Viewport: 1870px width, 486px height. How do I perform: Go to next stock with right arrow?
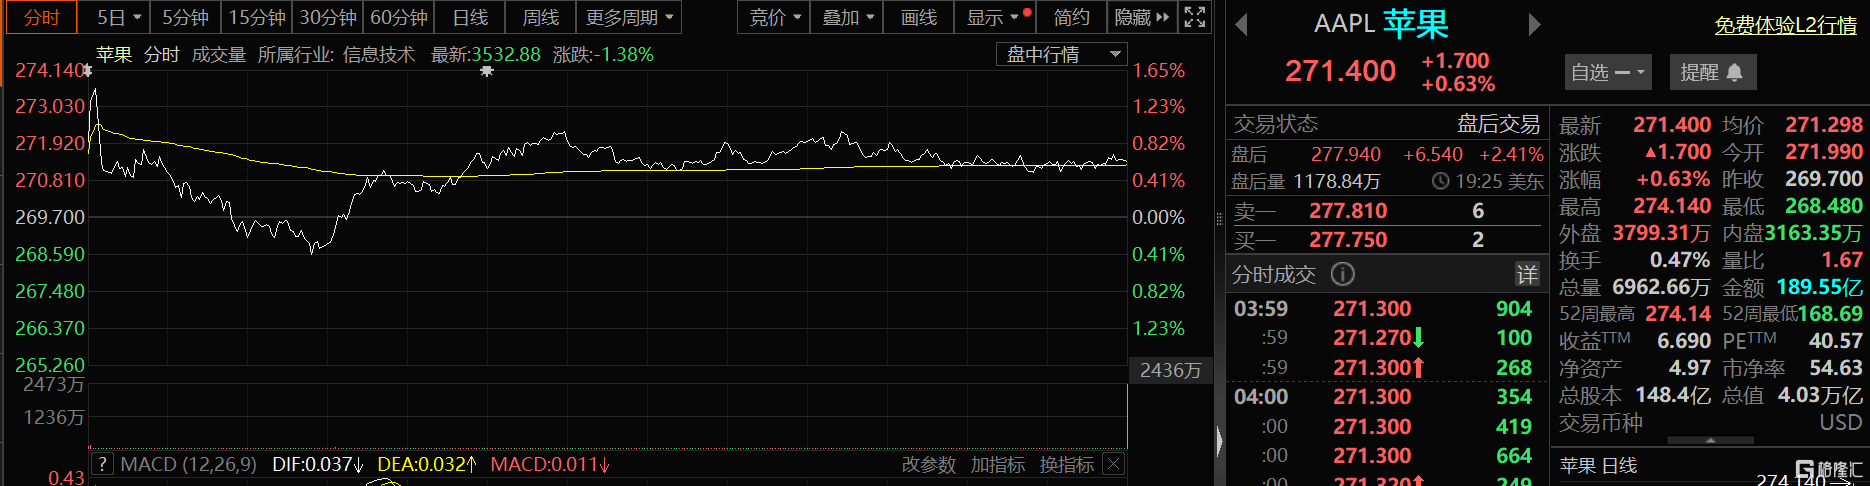coord(1534,25)
